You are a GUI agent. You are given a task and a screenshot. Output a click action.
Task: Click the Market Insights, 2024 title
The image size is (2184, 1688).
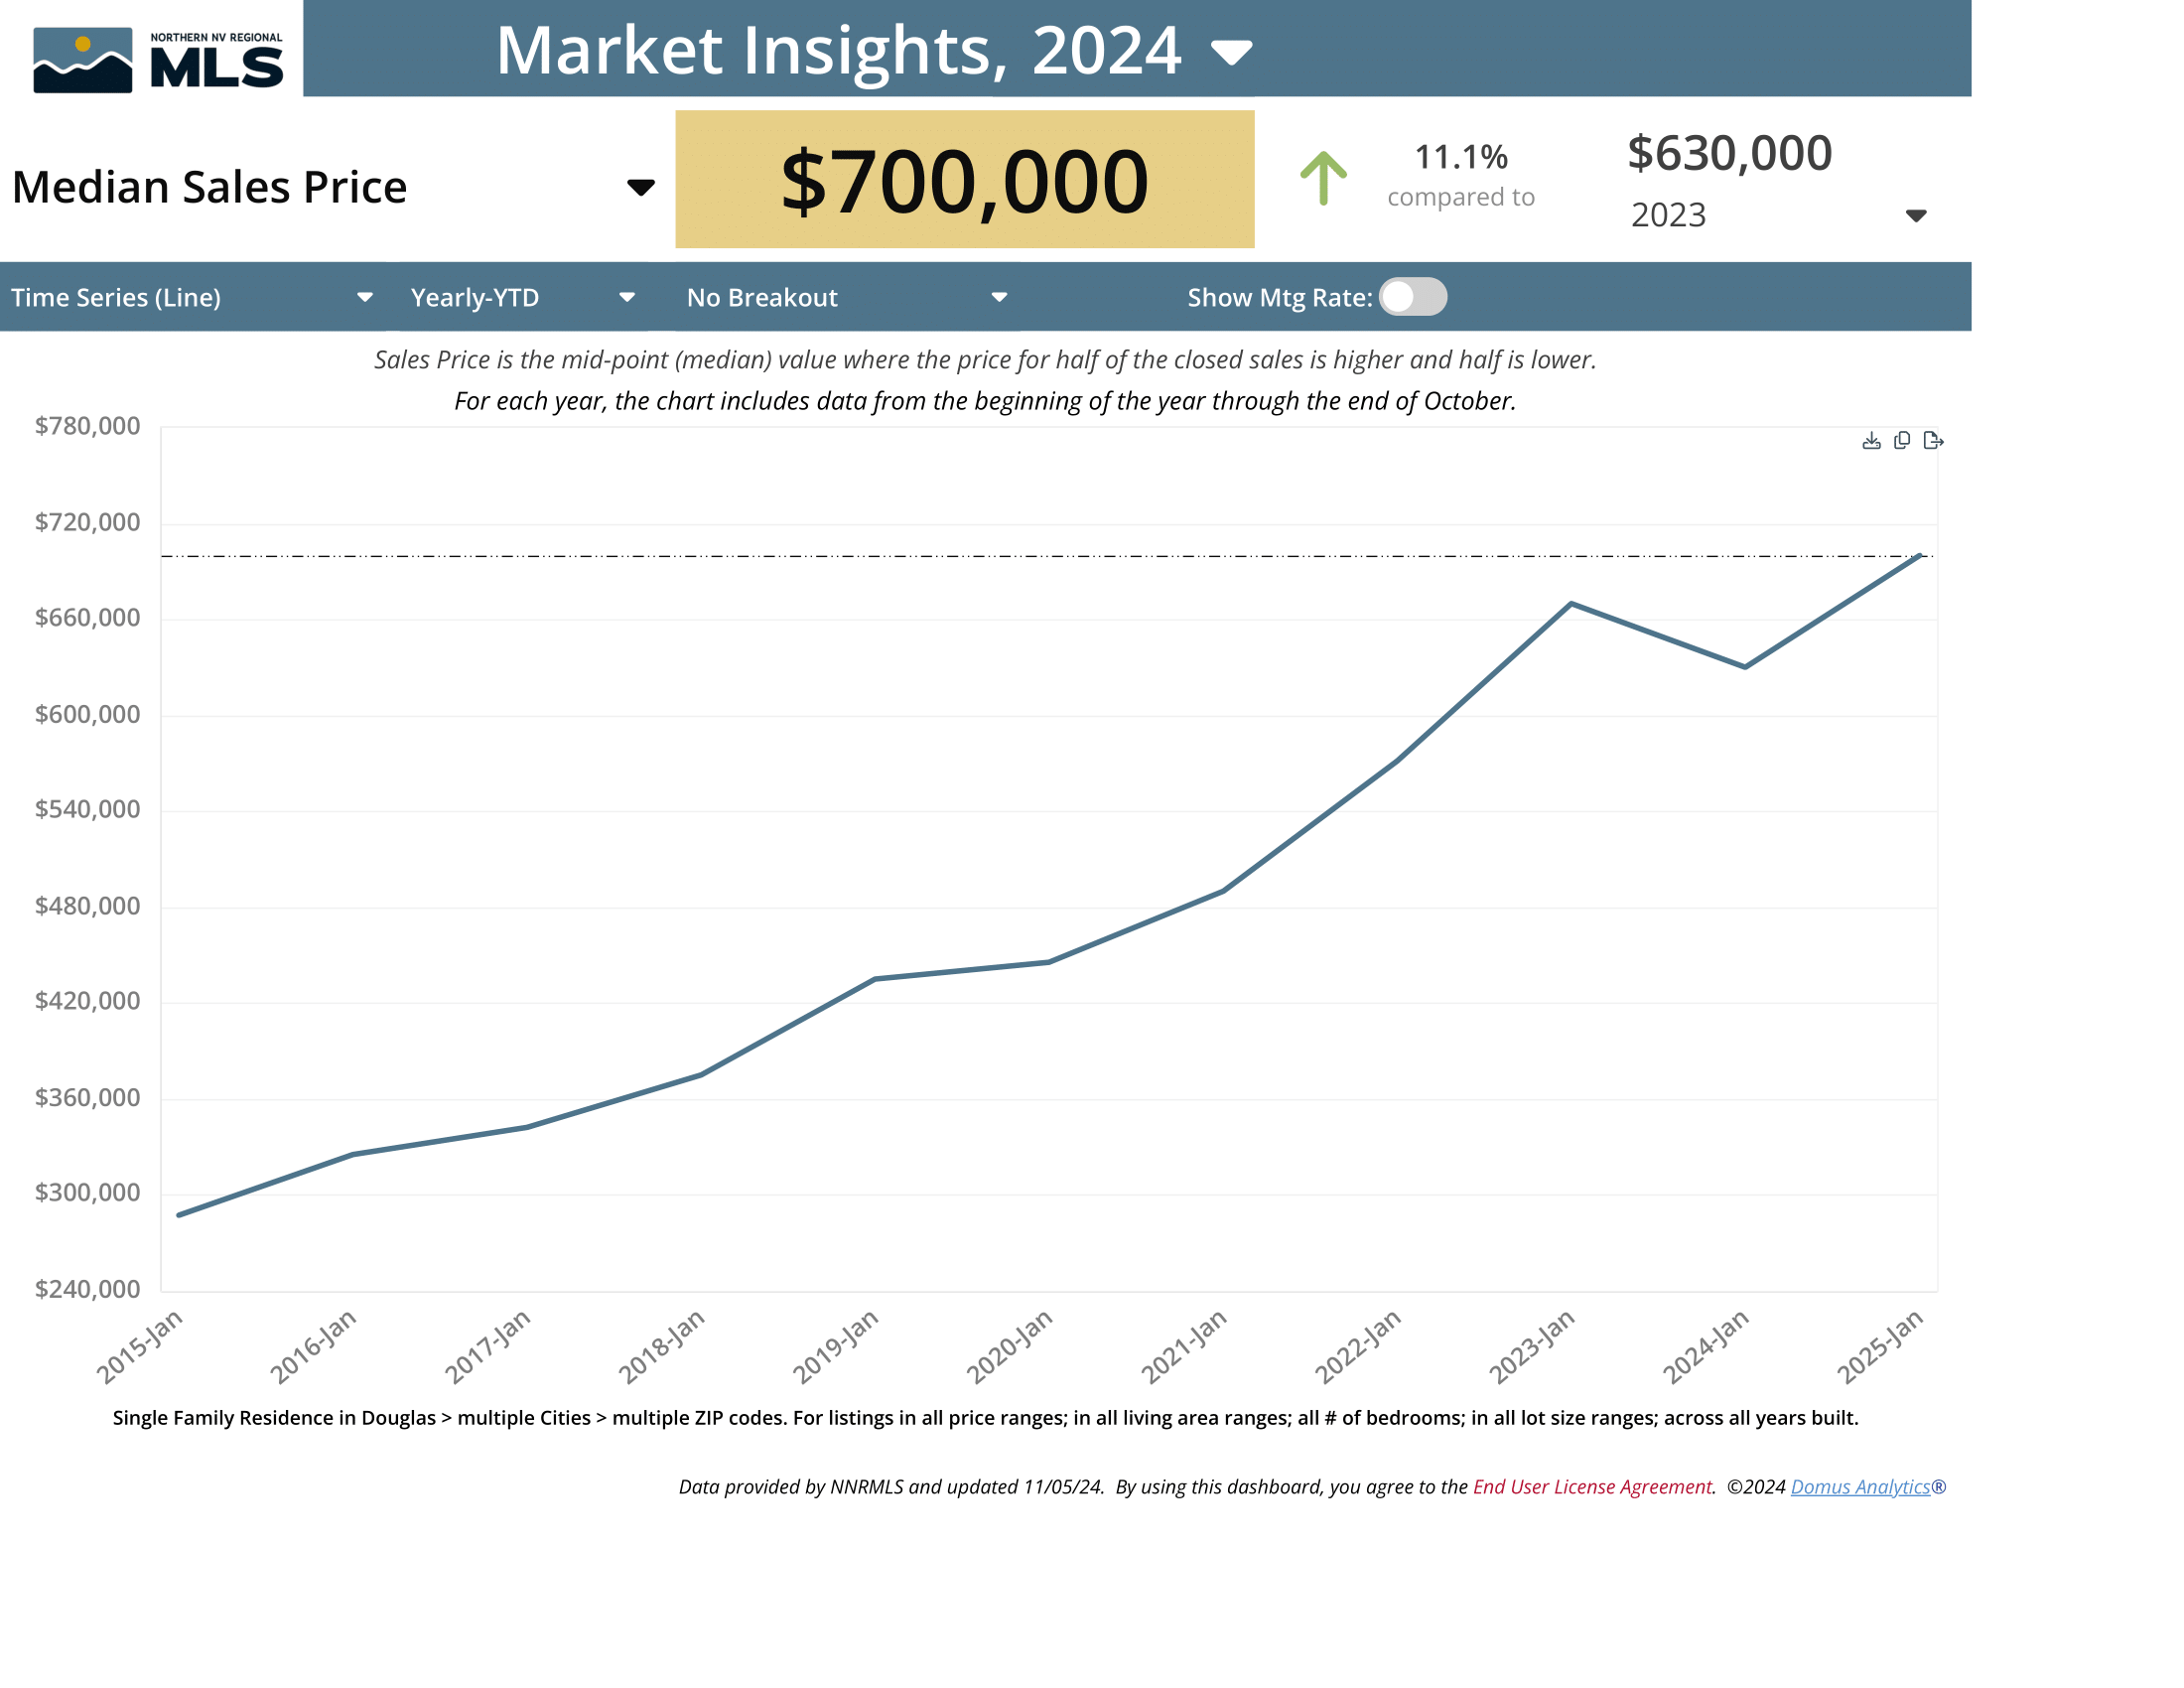tap(839, 50)
